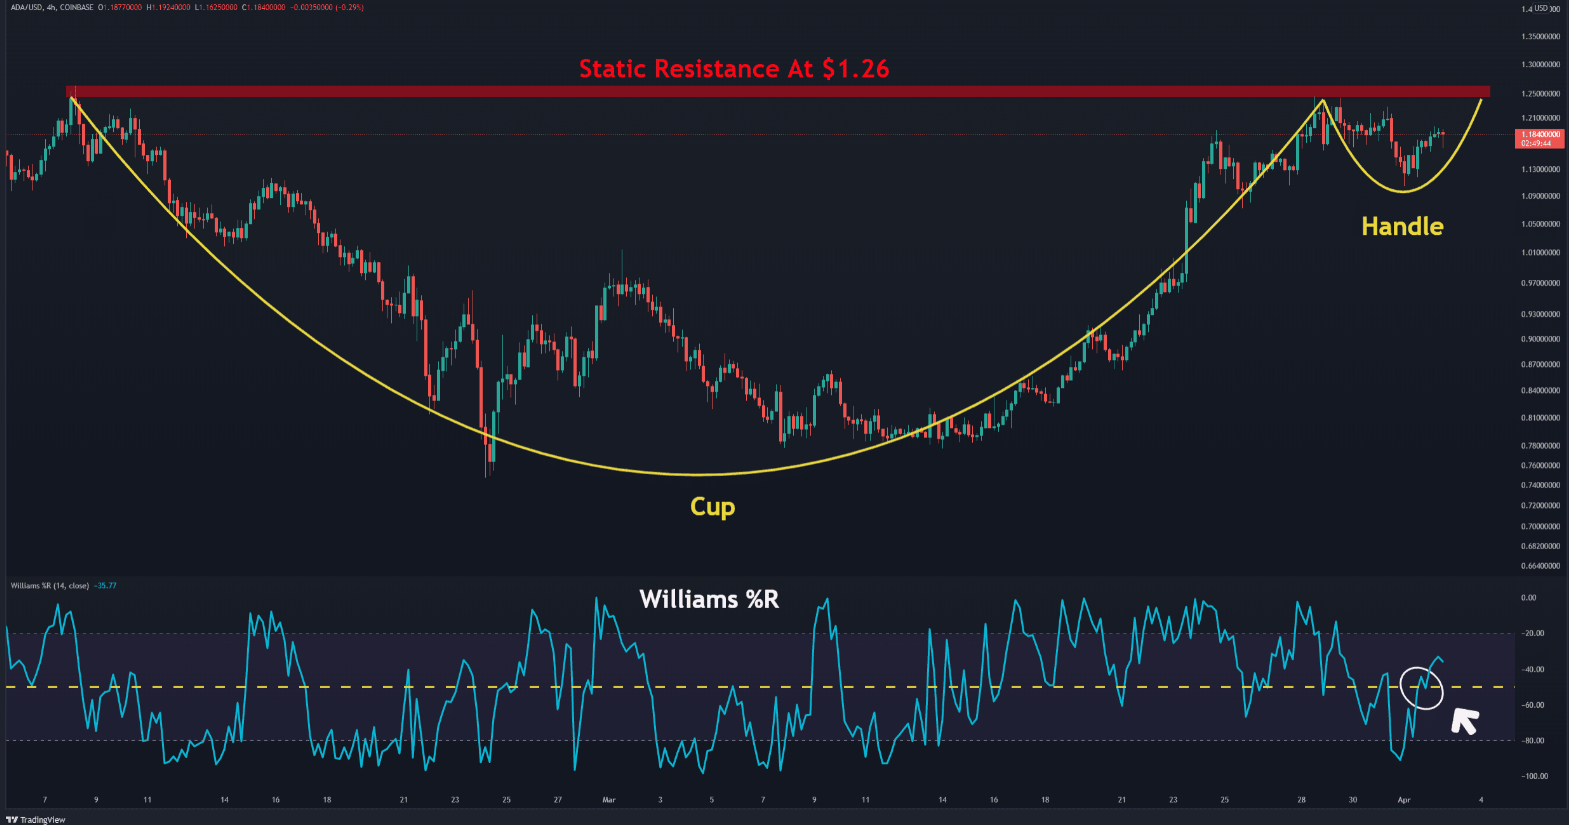The width and height of the screenshot is (1569, 825).
Task: Click the 1.13000000 price axis label
Action: coord(1540,170)
